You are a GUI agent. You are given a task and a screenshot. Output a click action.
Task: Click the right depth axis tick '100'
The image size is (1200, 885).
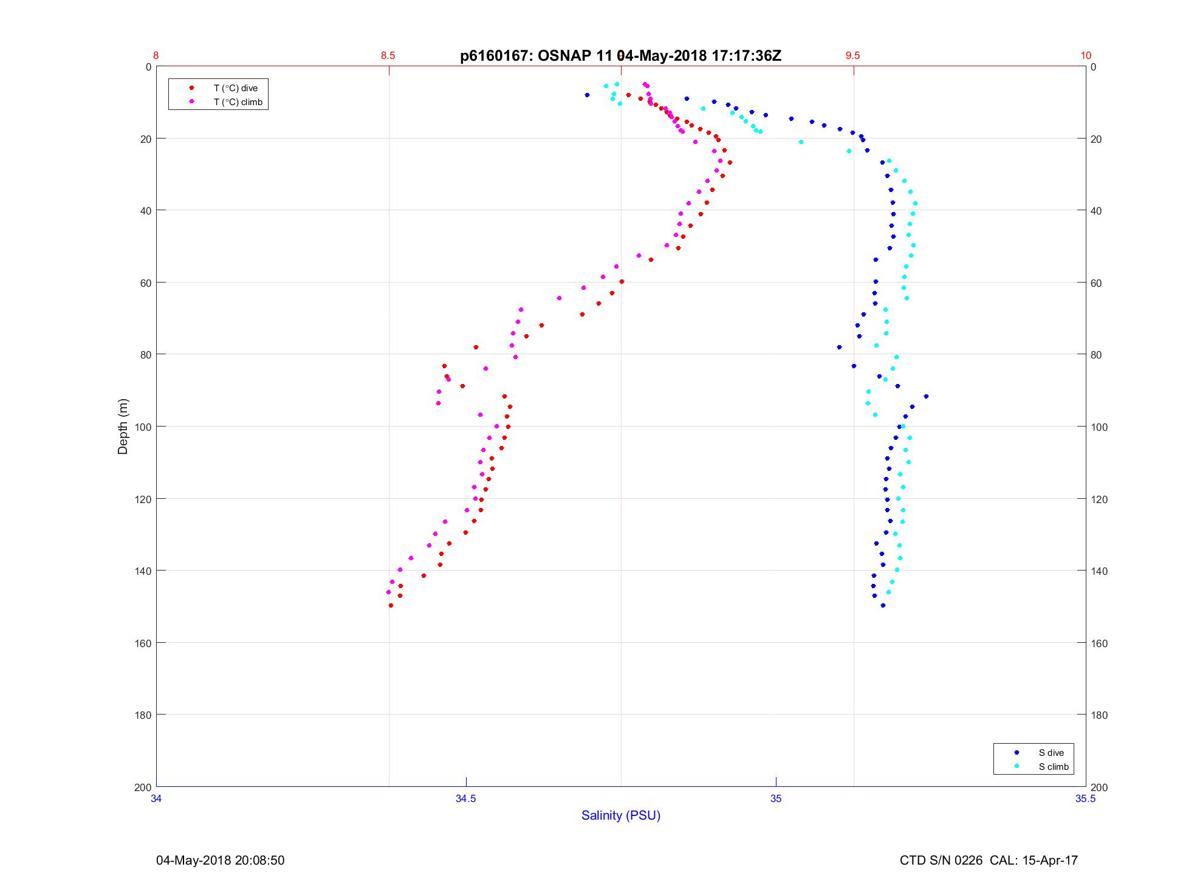tap(1099, 427)
